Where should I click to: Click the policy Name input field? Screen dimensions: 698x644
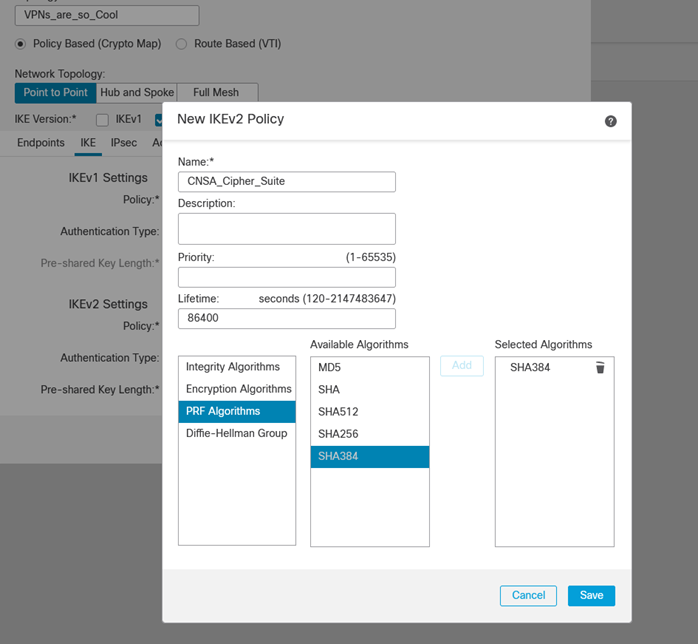click(287, 182)
